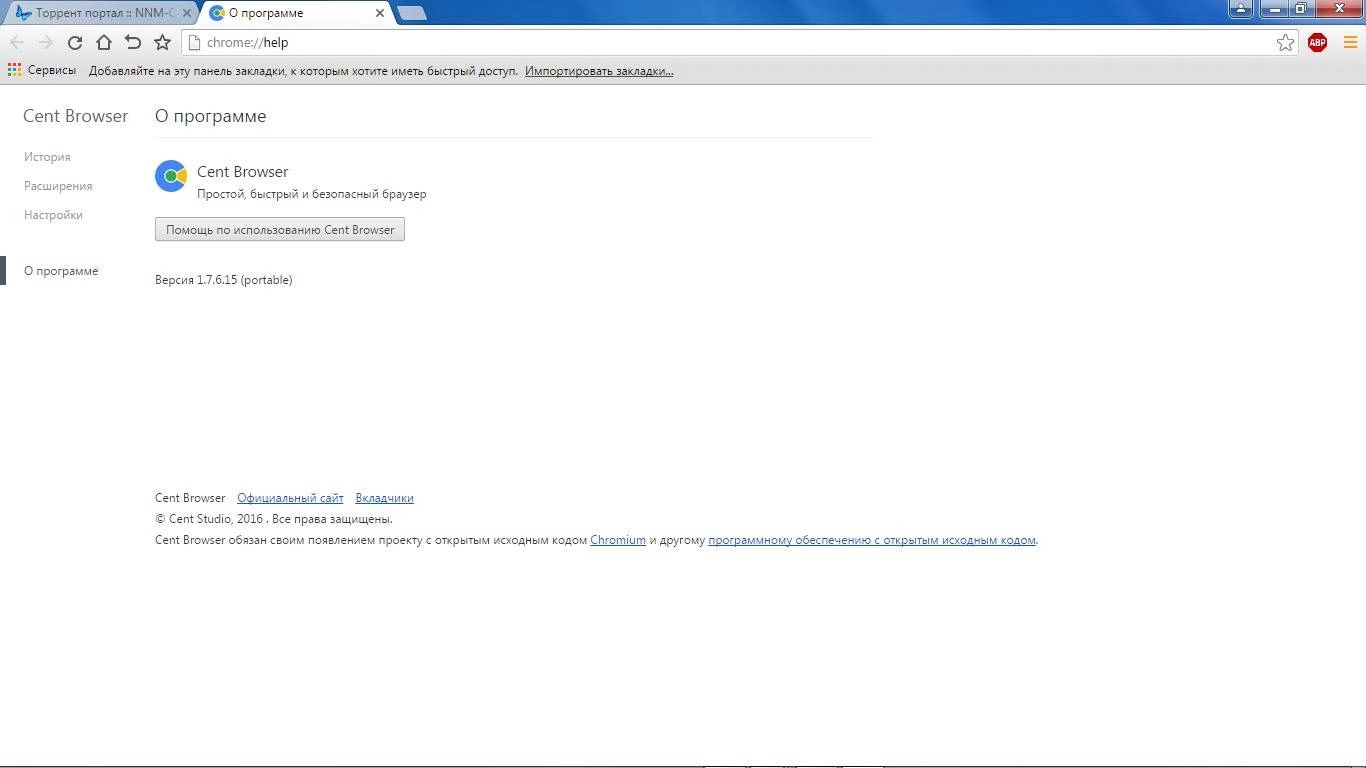This screenshot has width=1366, height=768.
Task: Click Импортировать закладки link
Action: (599, 71)
